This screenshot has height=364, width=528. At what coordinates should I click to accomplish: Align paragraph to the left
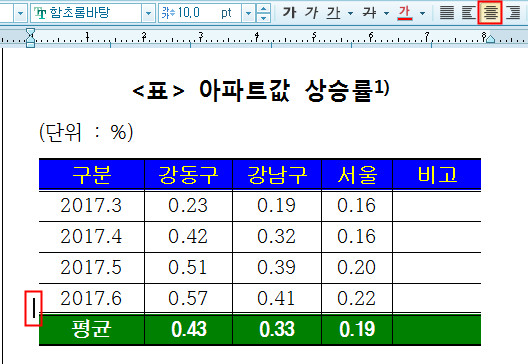468,13
